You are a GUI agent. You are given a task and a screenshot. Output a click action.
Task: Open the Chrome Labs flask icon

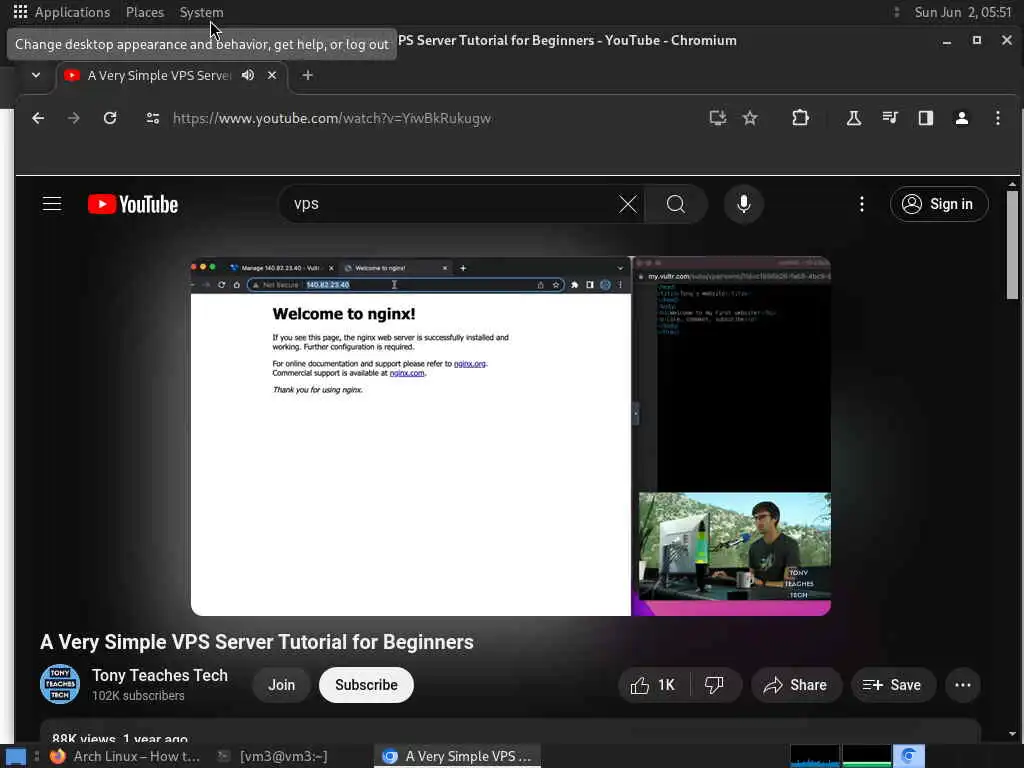pyautogui.click(x=854, y=118)
